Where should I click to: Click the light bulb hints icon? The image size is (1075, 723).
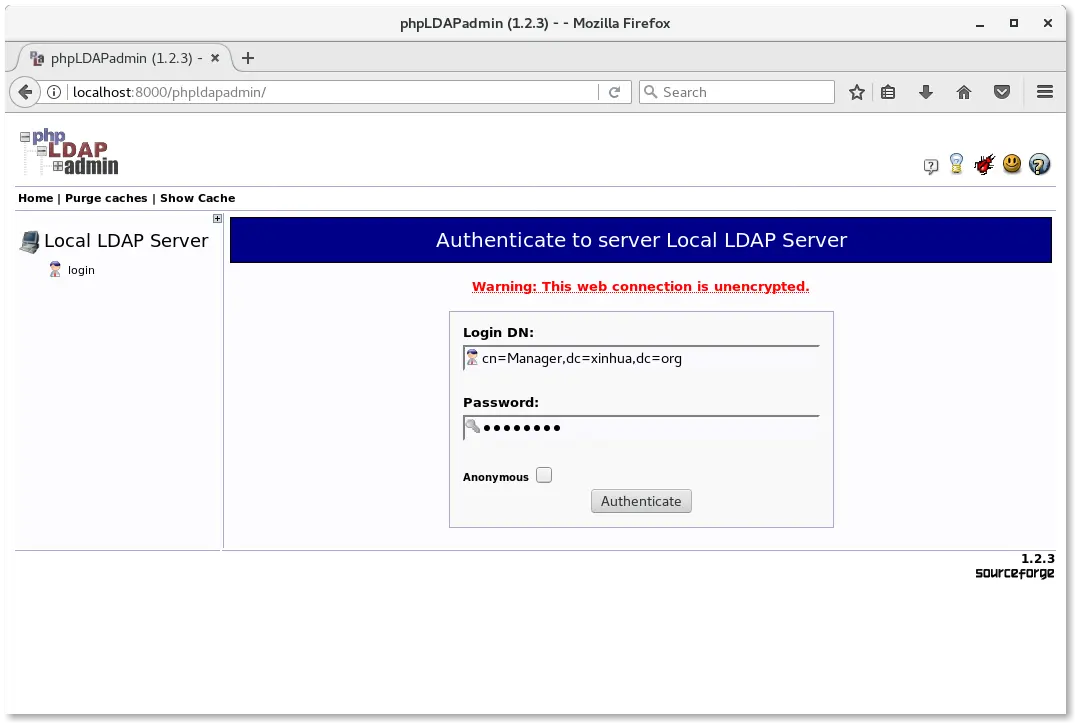[956, 163]
